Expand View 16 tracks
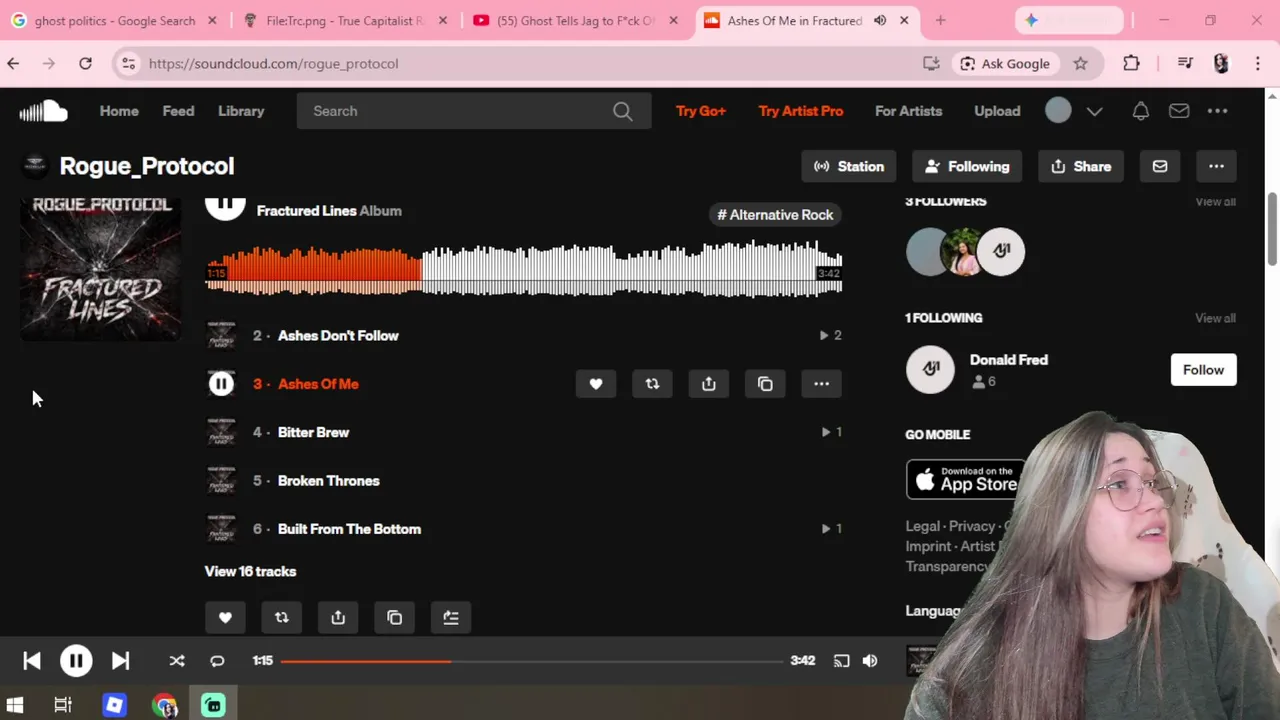The height and width of the screenshot is (720, 1280). click(x=250, y=571)
